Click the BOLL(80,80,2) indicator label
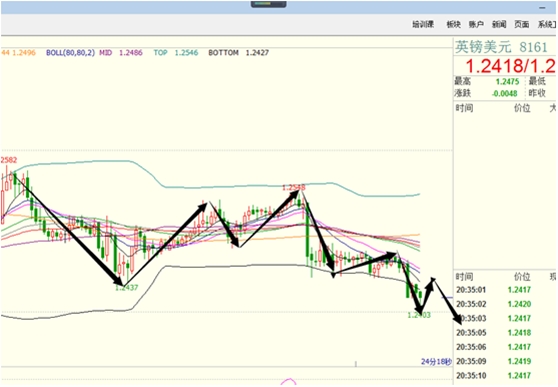 (x=70, y=53)
